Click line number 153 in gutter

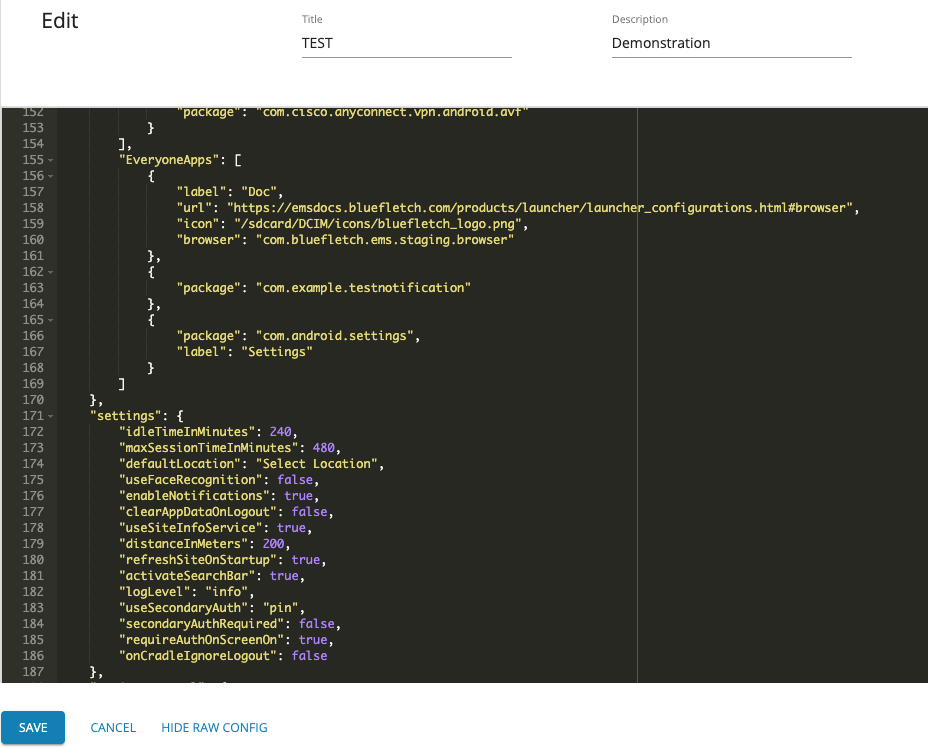33,128
